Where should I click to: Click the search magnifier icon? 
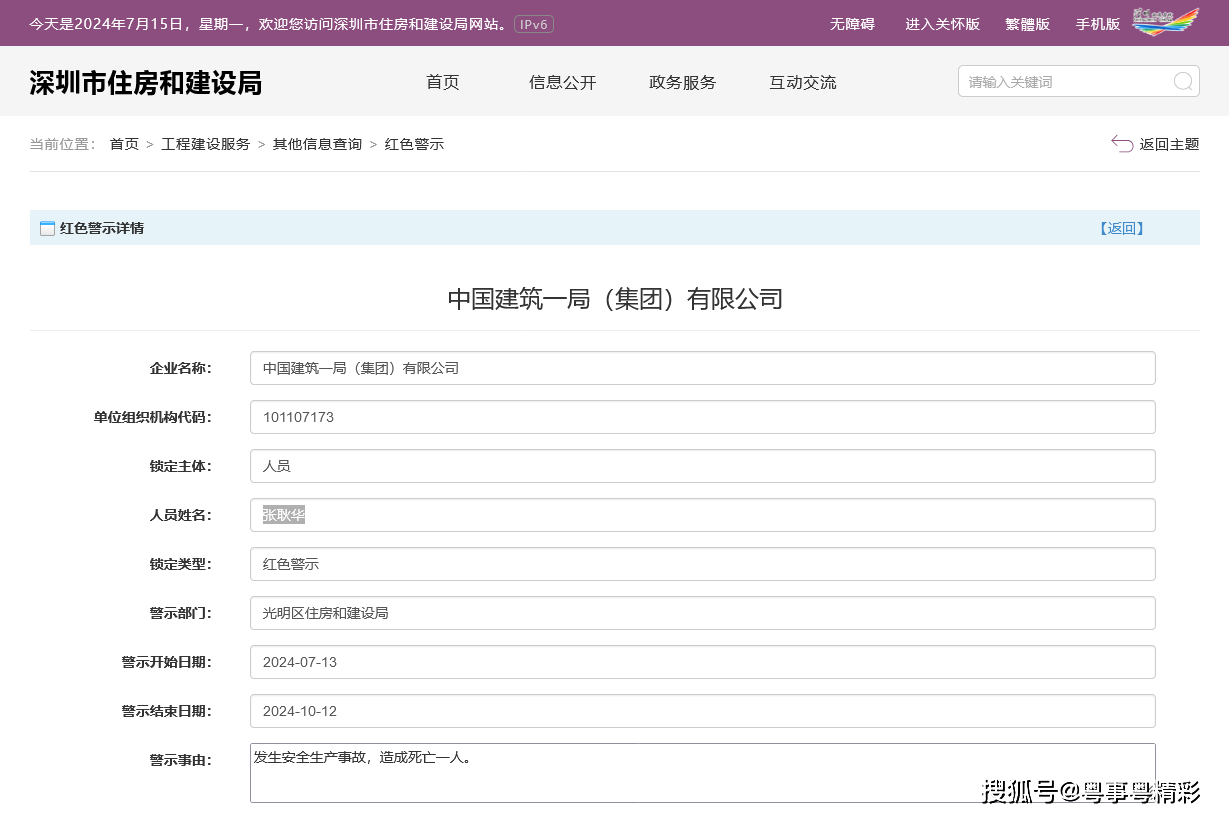tap(1183, 82)
